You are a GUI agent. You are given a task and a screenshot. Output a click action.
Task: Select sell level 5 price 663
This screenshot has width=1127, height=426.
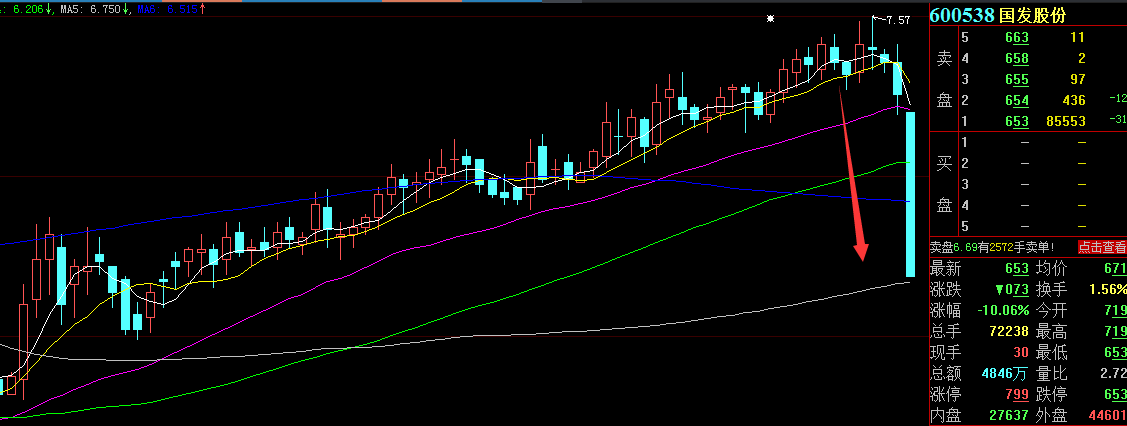click(x=1016, y=38)
